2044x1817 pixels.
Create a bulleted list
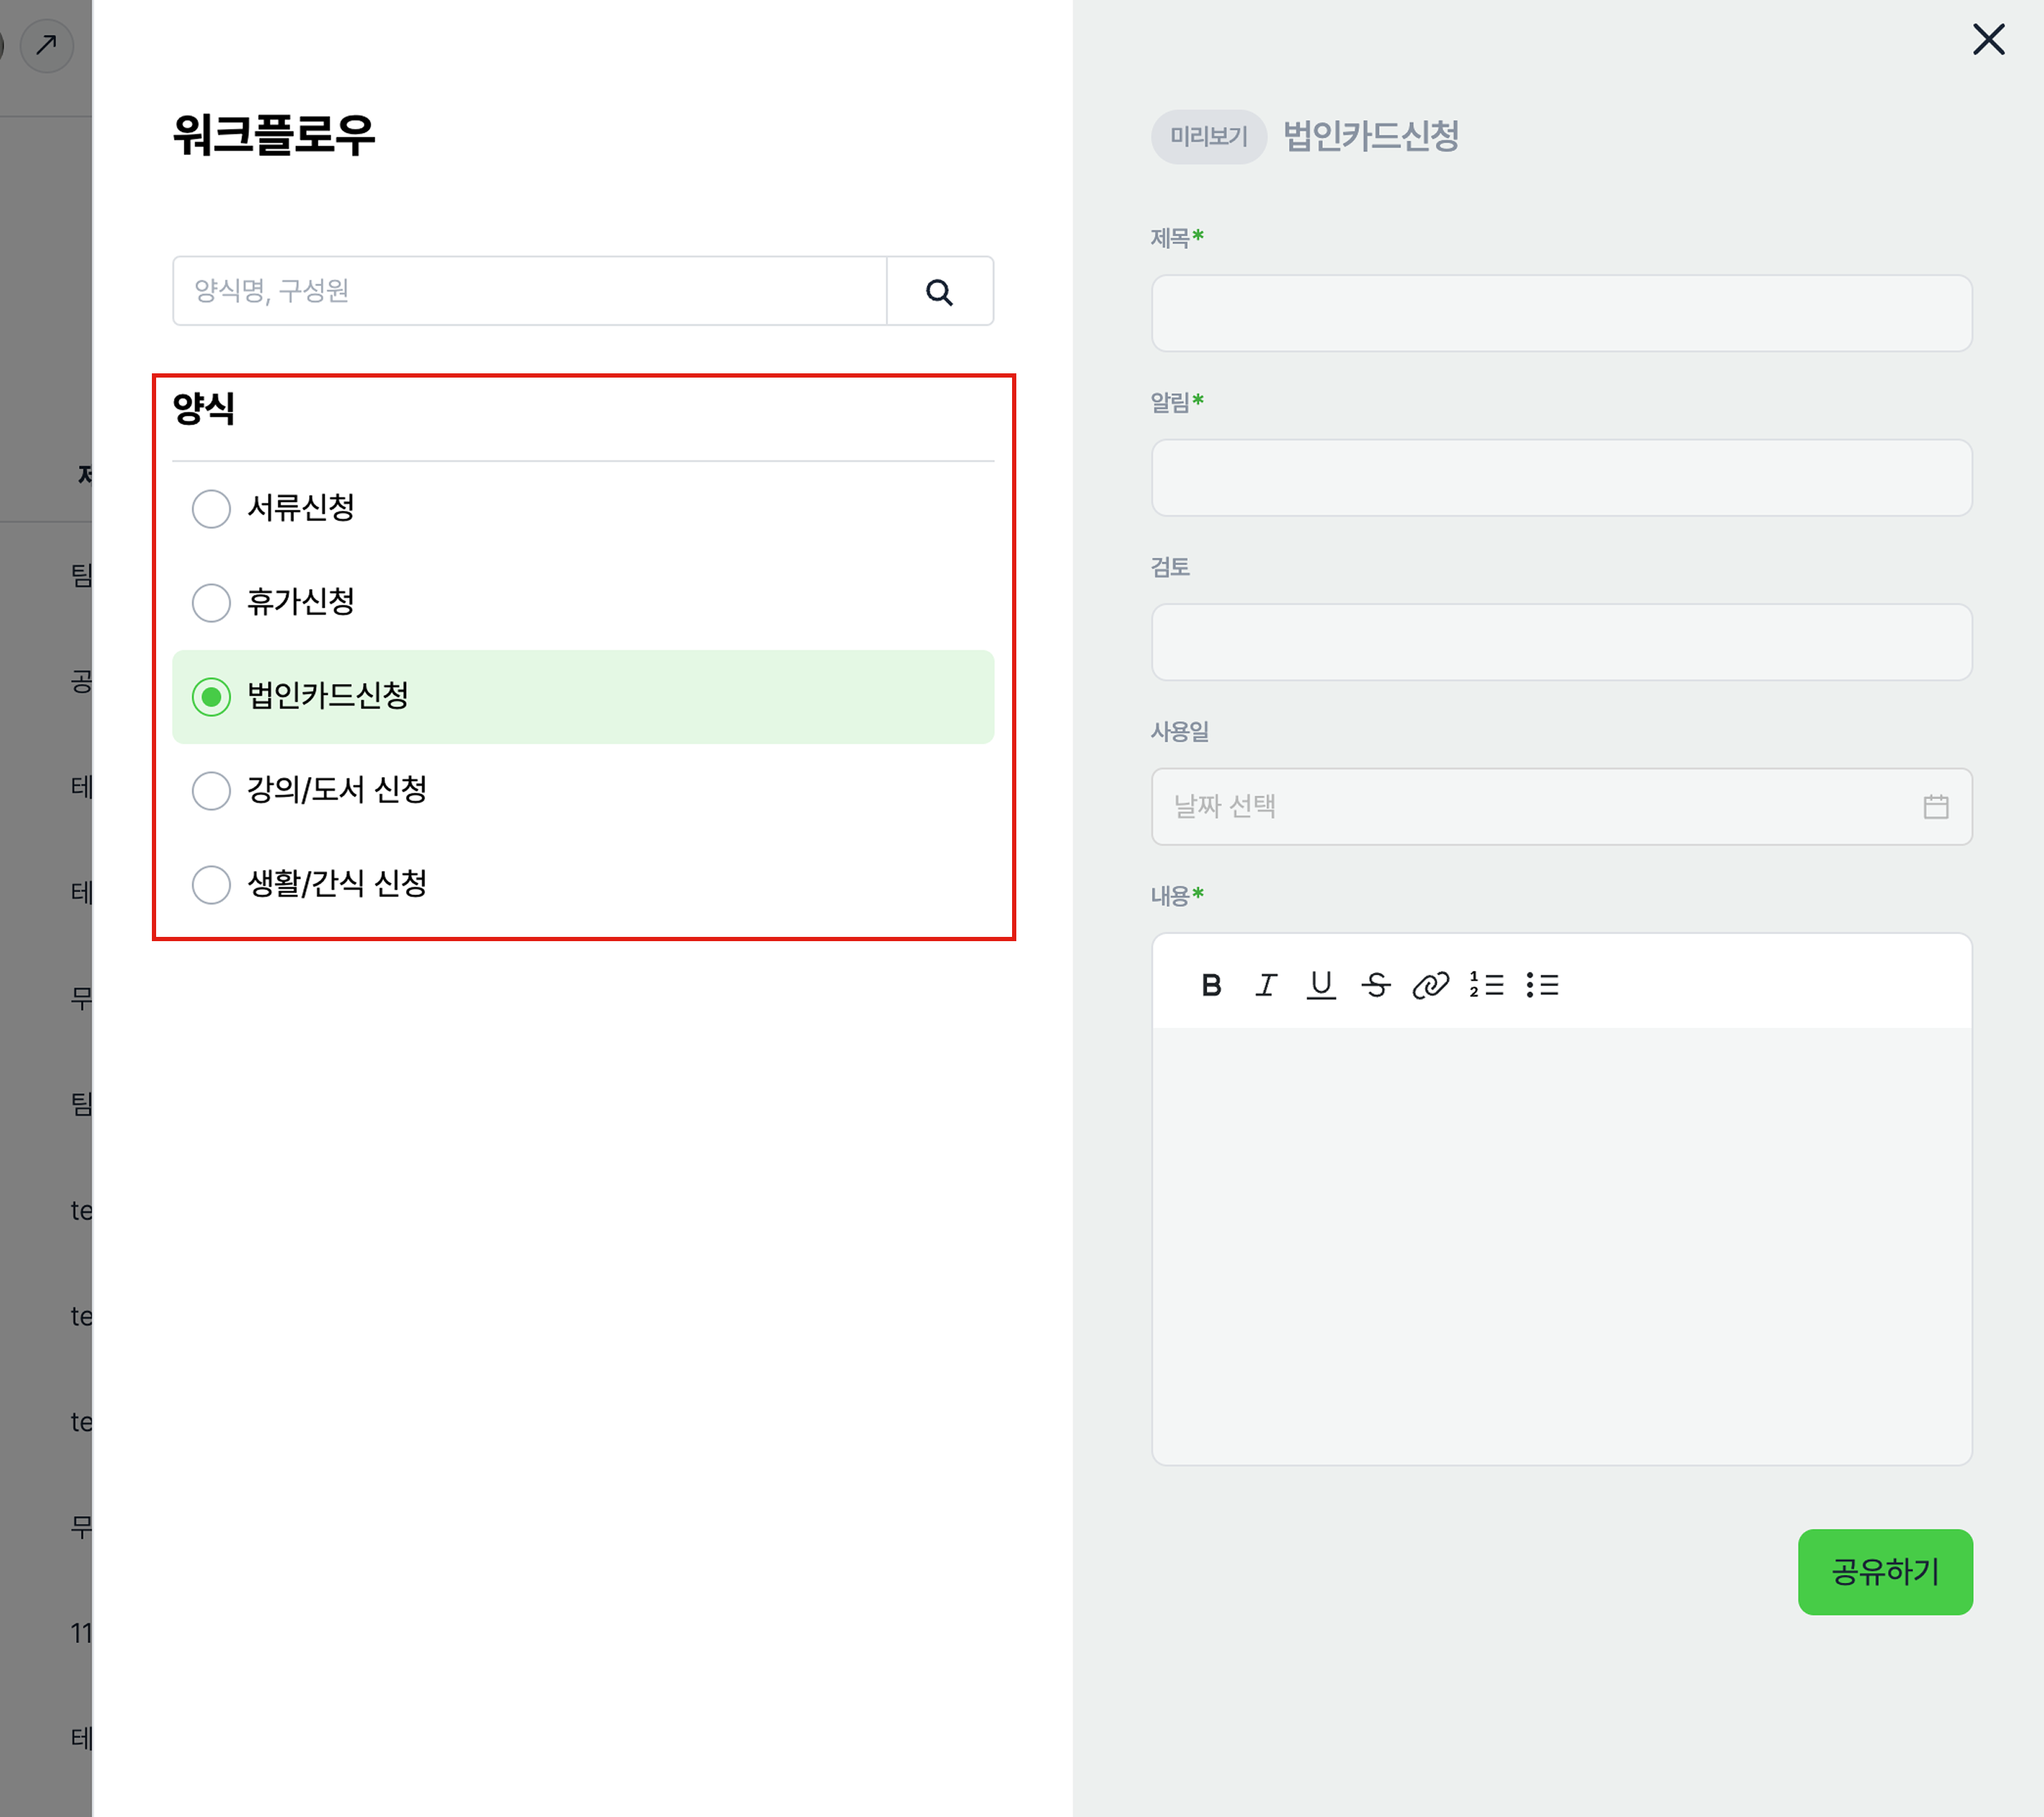point(1542,985)
